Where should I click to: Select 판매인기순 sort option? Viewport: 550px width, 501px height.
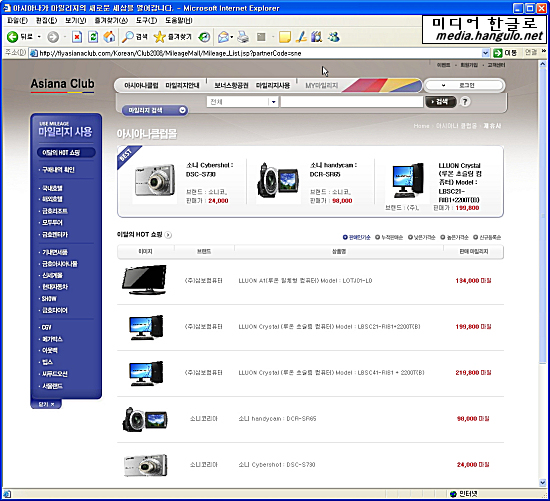[356, 238]
